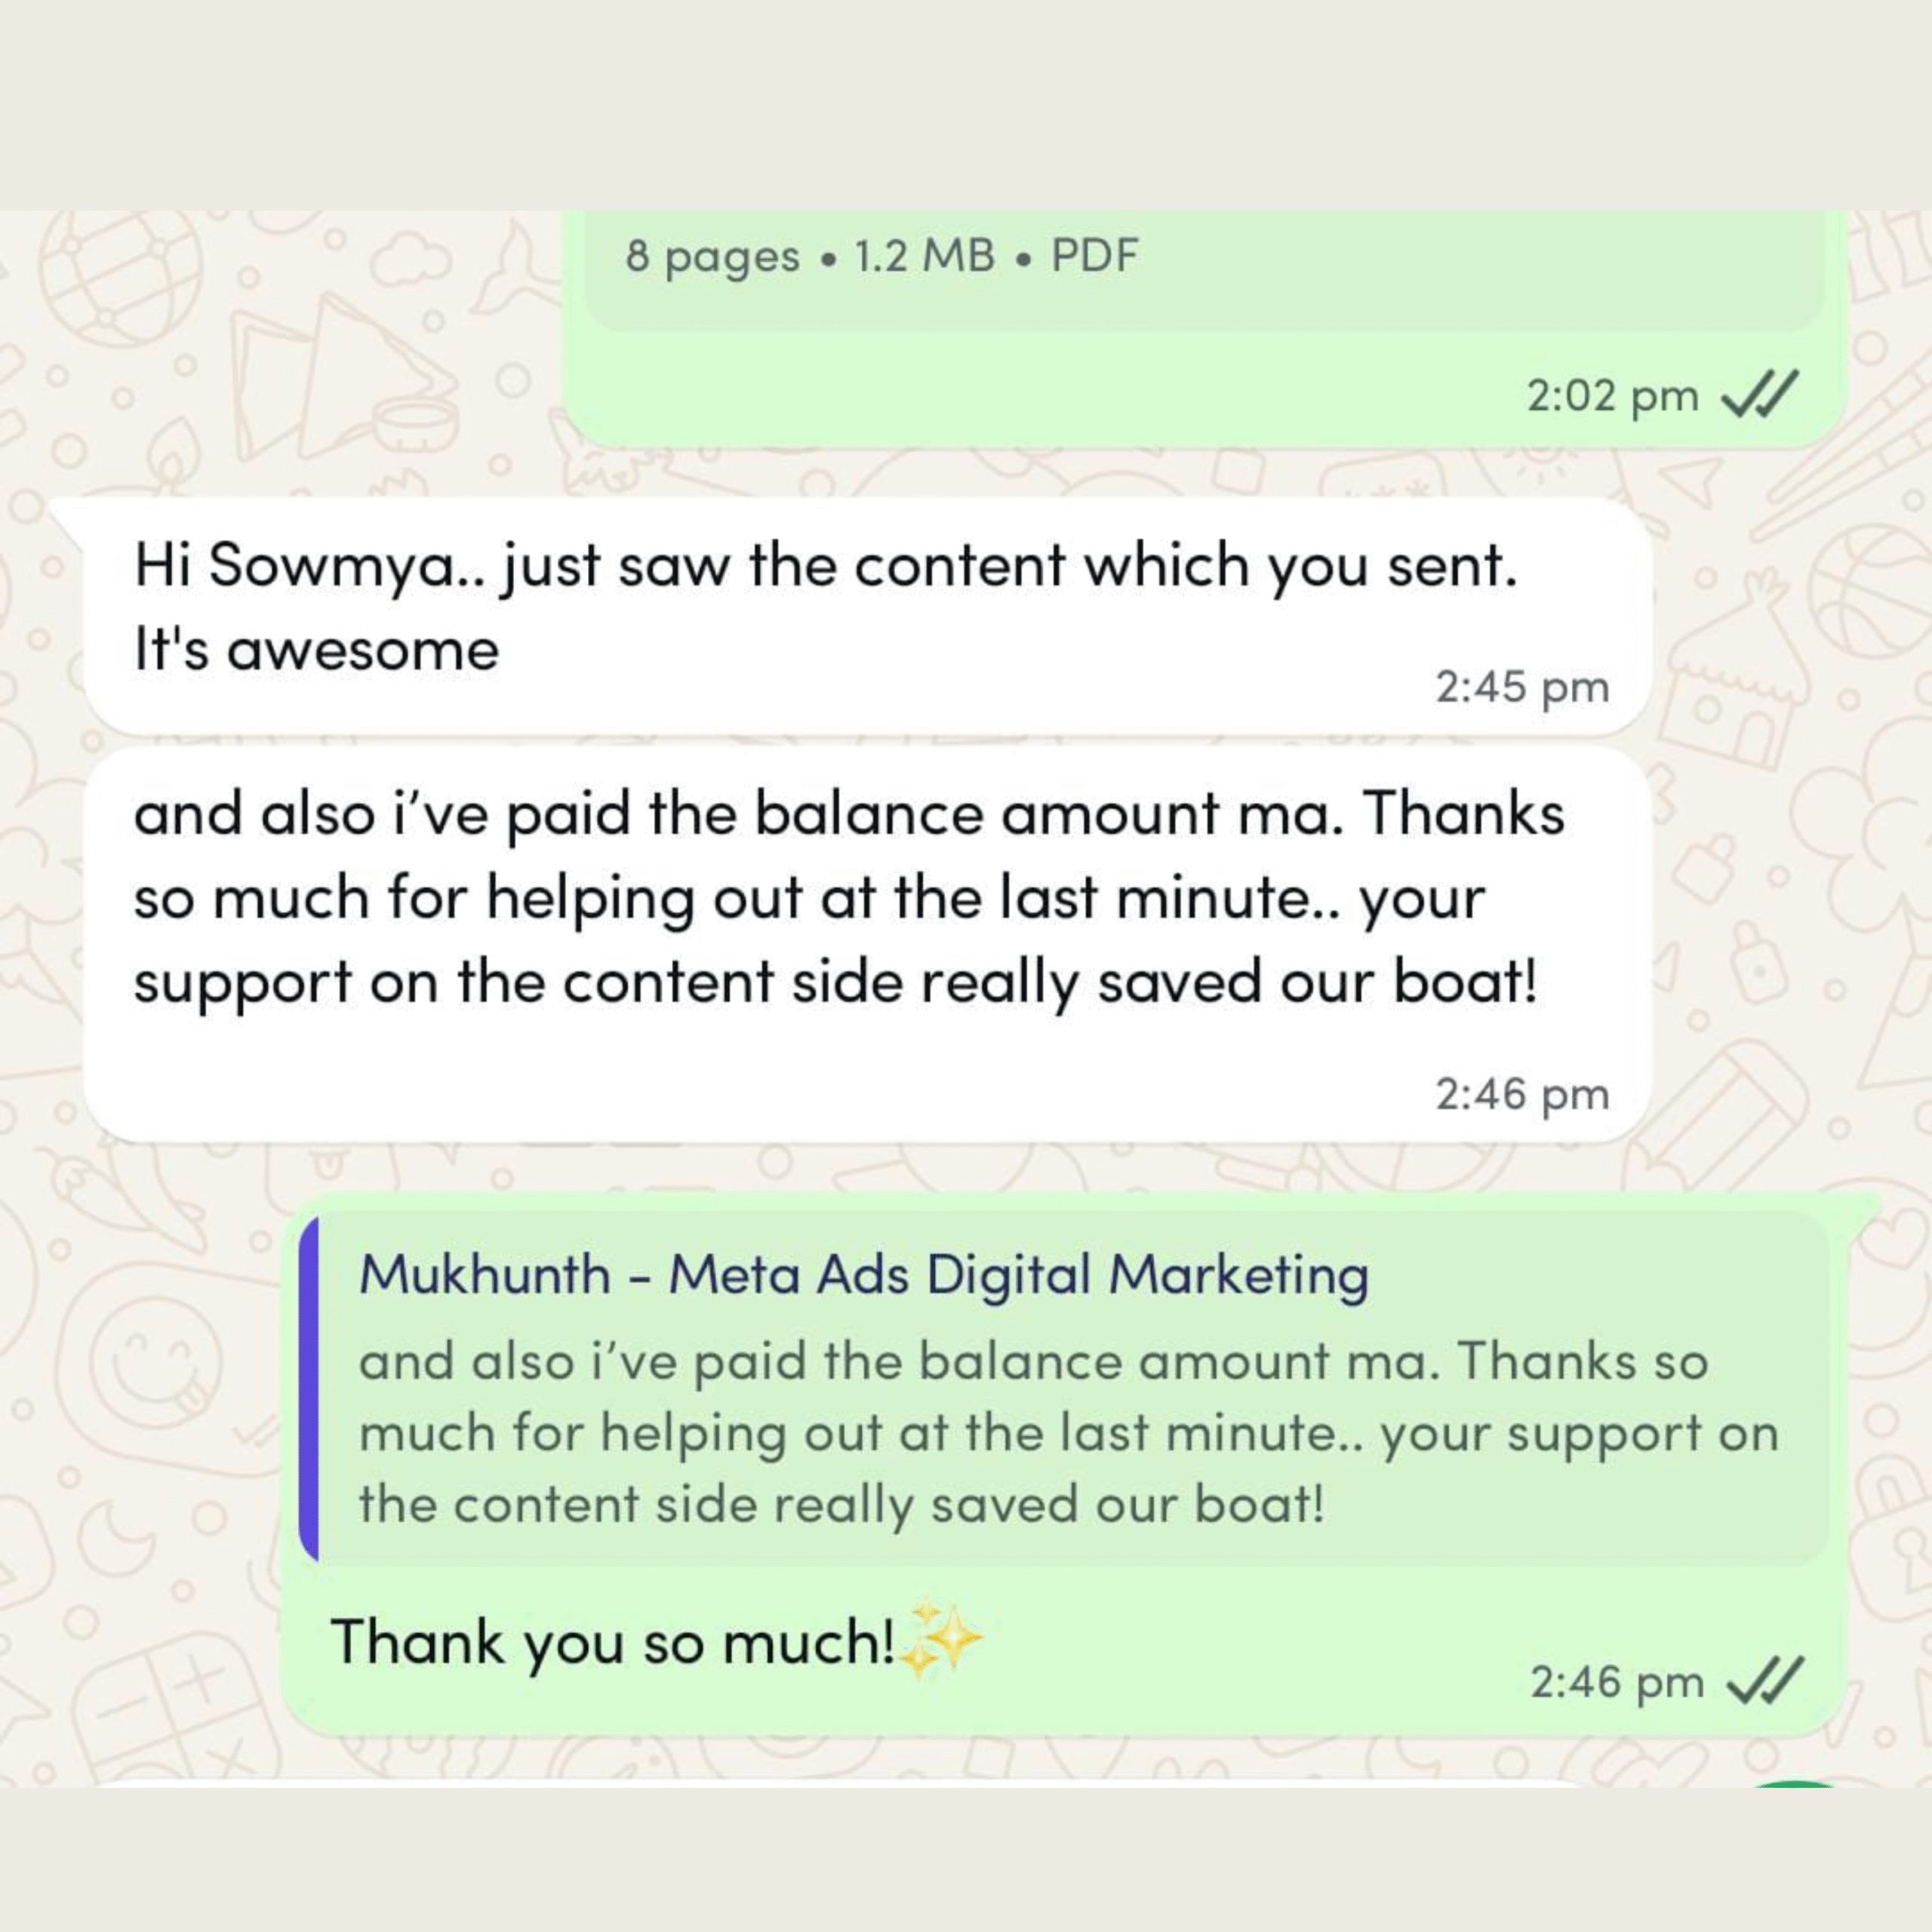
Task: Select the received balance amount message bubble
Action: point(866,944)
